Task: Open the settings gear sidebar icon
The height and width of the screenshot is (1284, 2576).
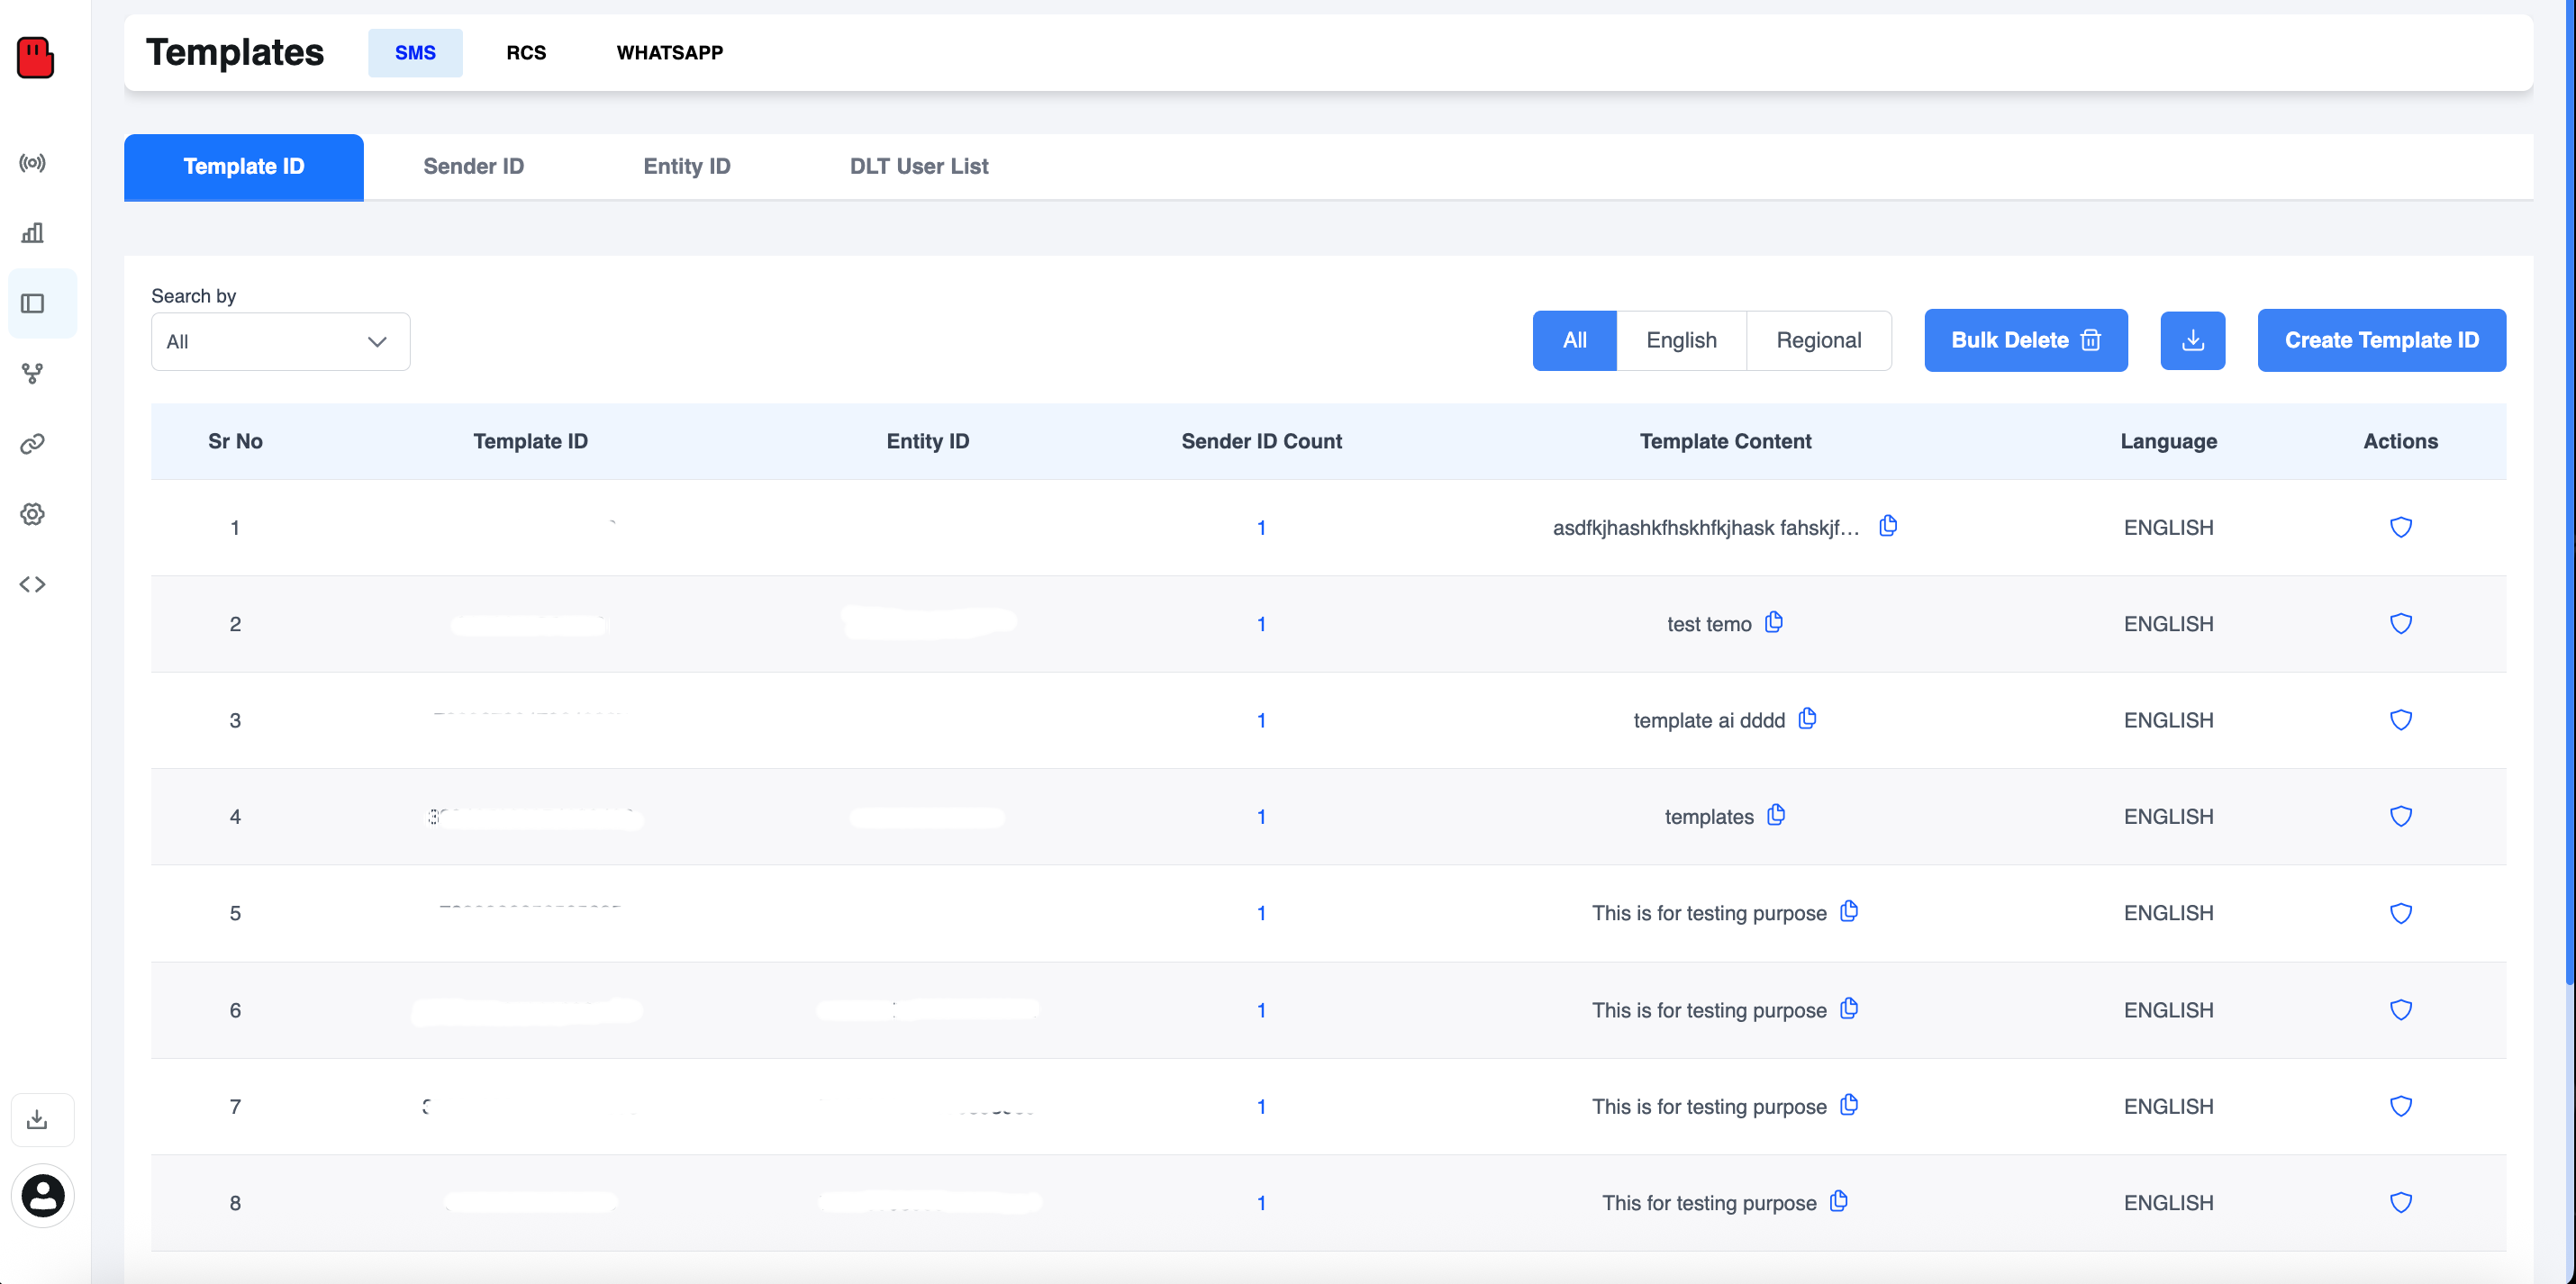Action: click(x=33, y=514)
